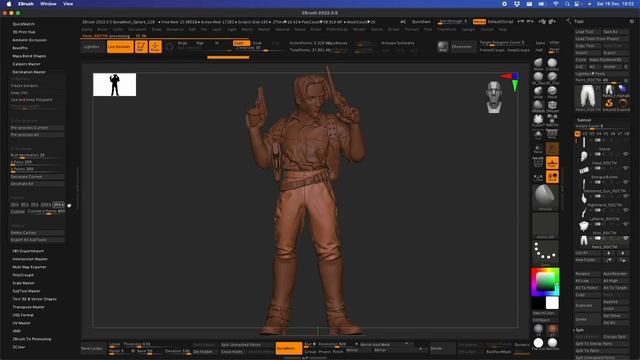Image resolution: width=640 pixels, height=360 pixels.
Task: Enable the Mrgb mode
Action: 182,43
